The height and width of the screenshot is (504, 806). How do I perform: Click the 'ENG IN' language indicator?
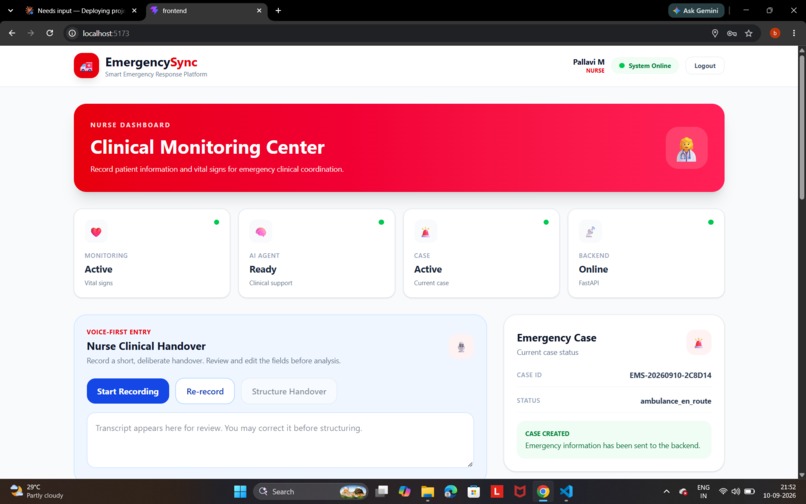click(x=703, y=491)
